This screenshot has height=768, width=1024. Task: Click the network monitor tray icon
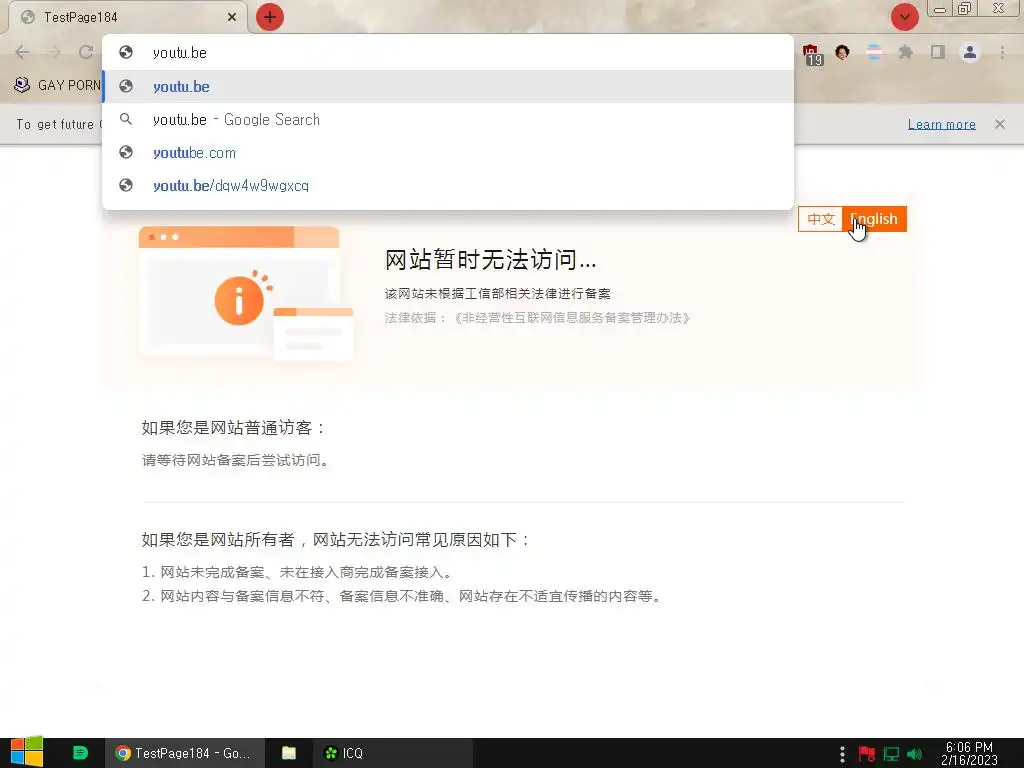[x=891, y=754]
